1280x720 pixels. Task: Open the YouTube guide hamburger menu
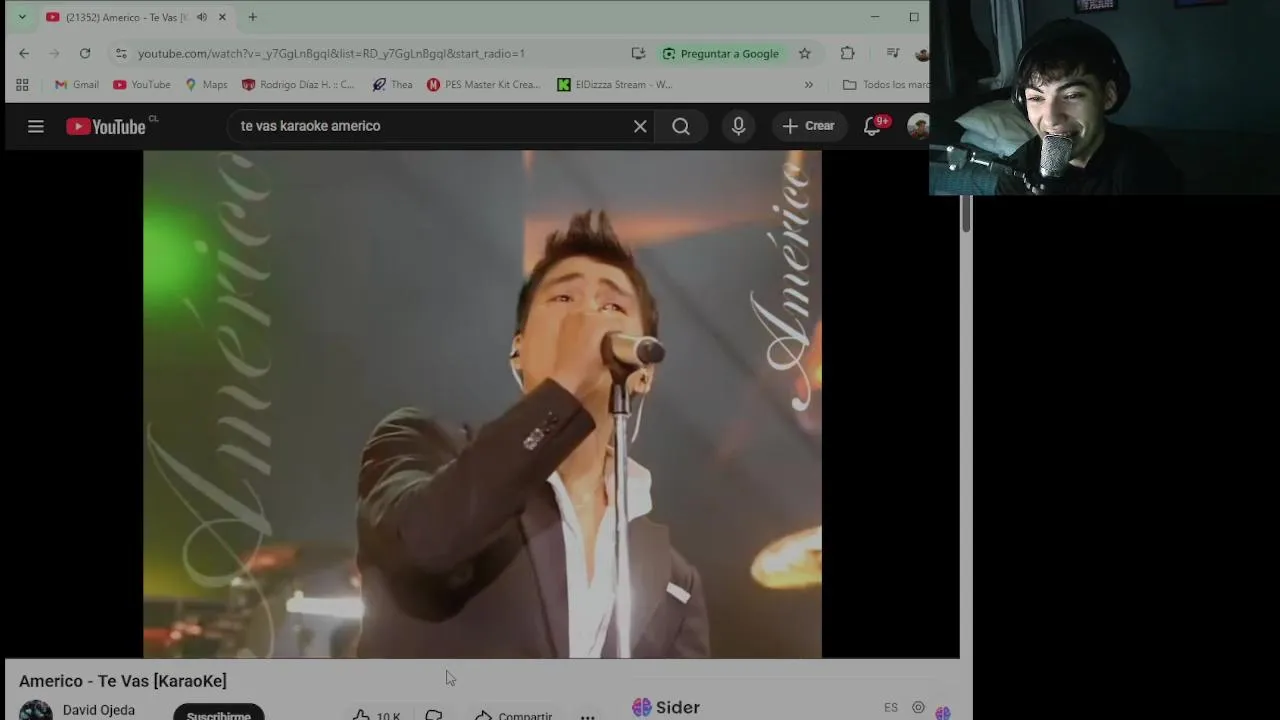pos(36,126)
